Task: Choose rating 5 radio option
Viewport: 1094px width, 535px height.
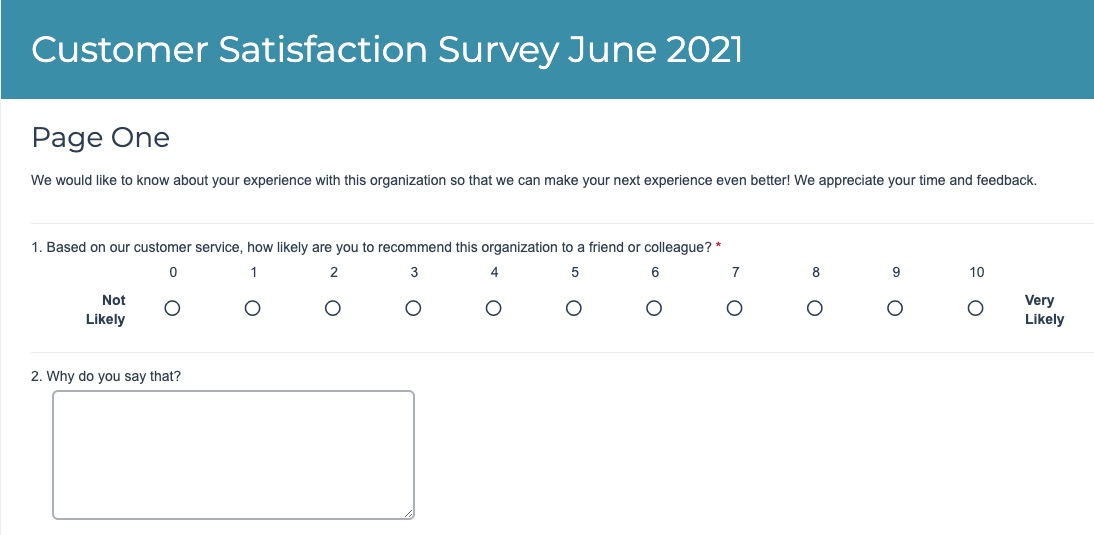Action: tap(574, 309)
